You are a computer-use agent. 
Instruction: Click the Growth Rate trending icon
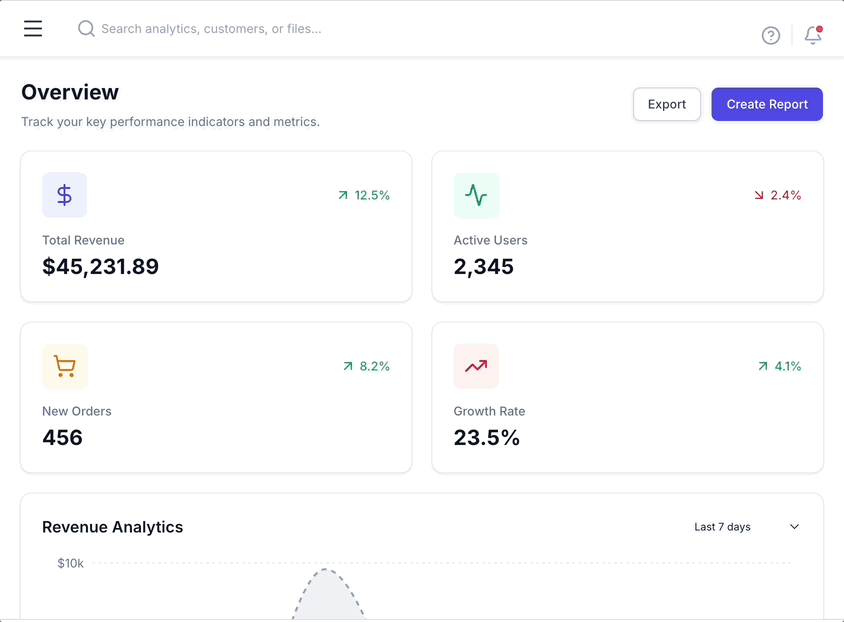476,367
